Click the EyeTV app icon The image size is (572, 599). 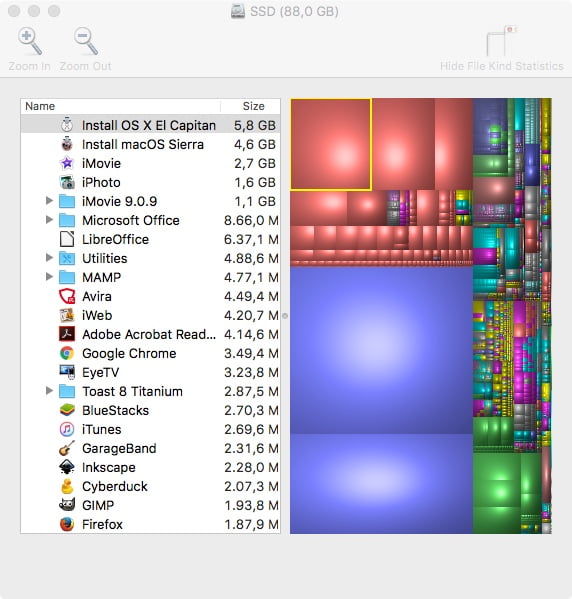67,372
